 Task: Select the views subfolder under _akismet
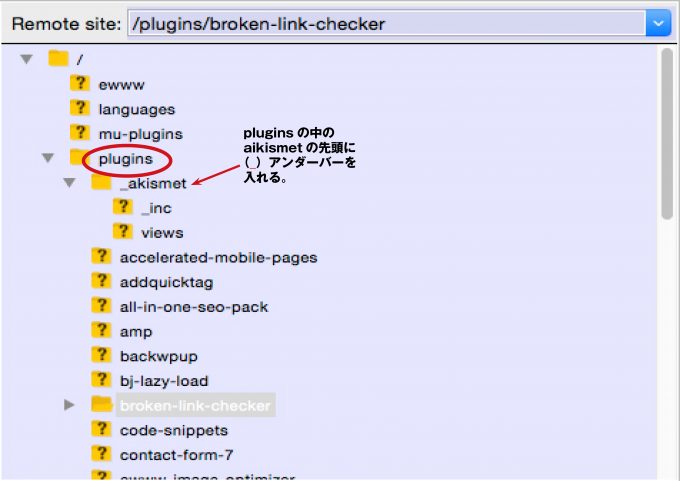(162, 232)
